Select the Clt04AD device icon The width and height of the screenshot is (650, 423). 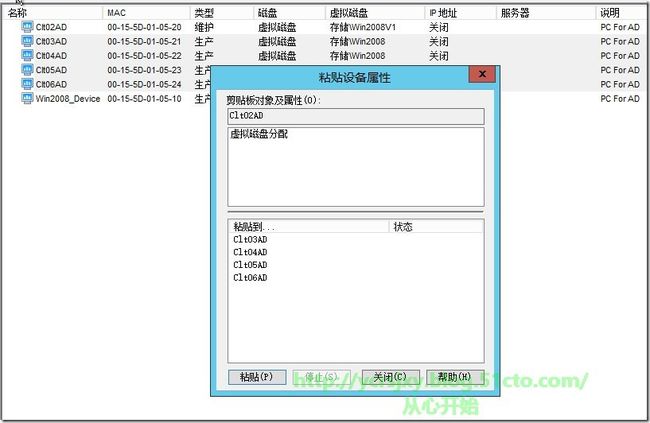tap(27, 56)
